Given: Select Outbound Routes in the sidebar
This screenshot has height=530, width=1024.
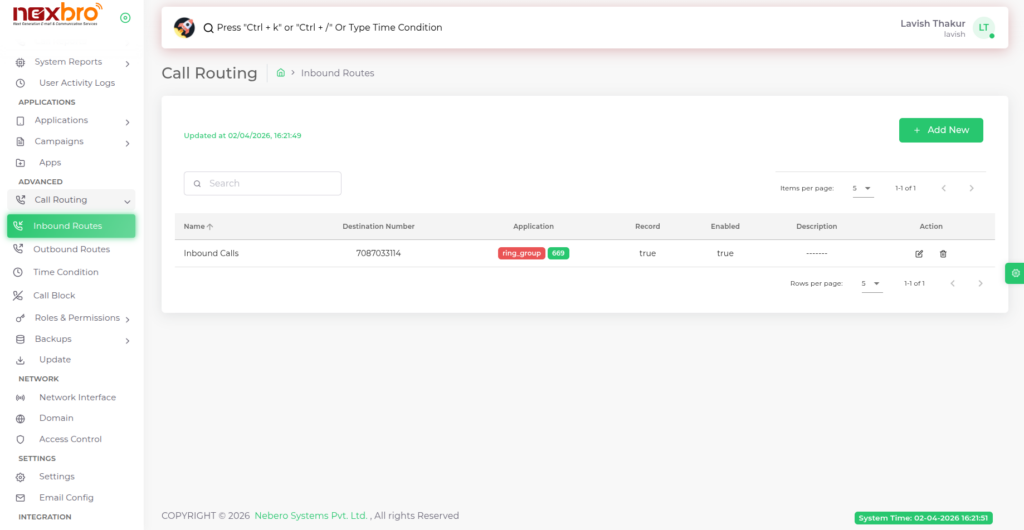Looking at the screenshot, I should click(x=71, y=250).
